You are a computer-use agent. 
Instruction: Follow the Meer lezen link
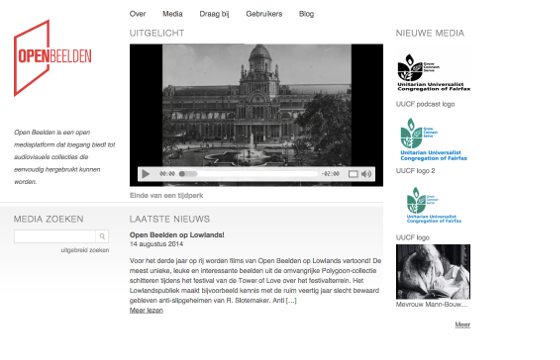pyautogui.click(x=146, y=310)
